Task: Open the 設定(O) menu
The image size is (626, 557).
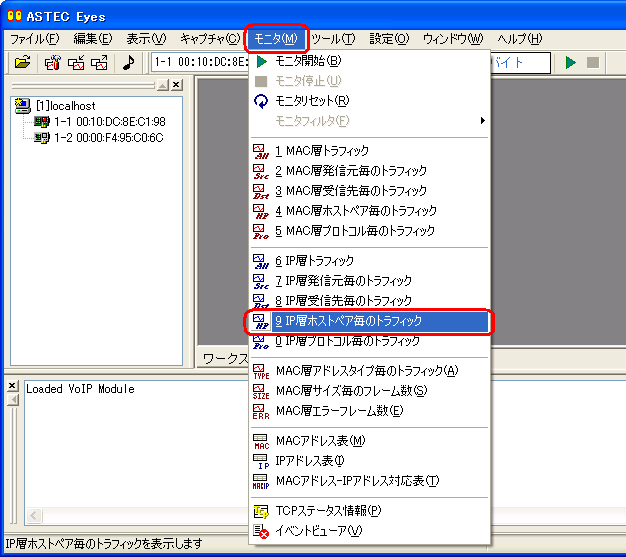Action: (x=389, y=39)
